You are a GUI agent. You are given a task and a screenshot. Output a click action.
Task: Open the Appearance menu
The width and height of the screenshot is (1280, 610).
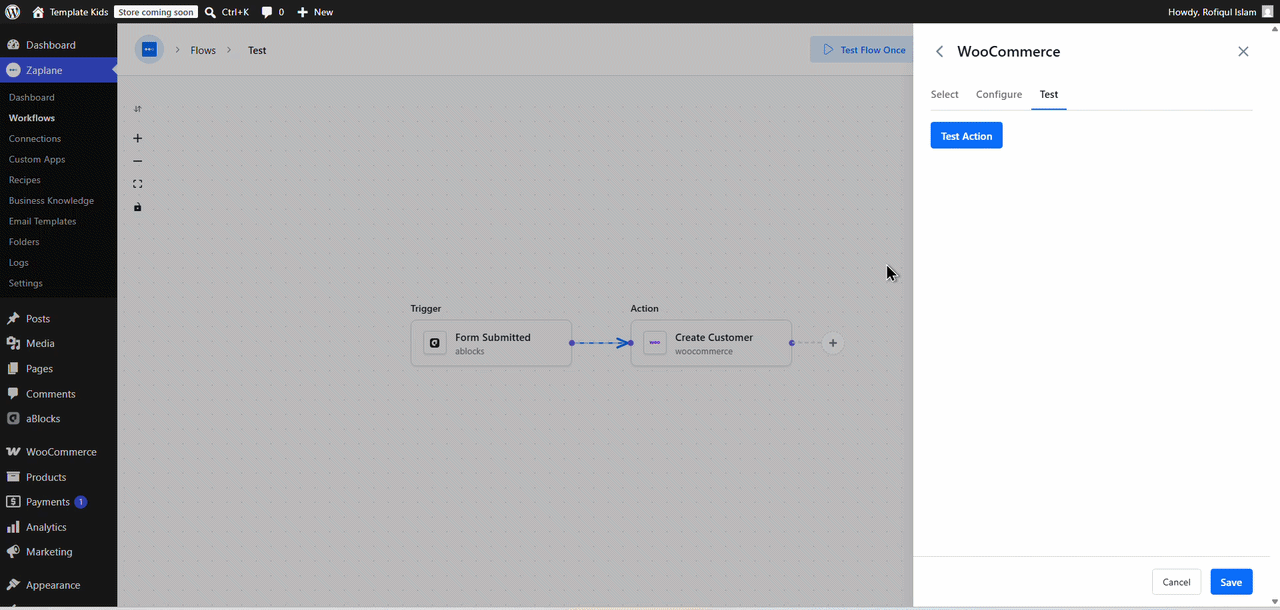pos(58,585)
